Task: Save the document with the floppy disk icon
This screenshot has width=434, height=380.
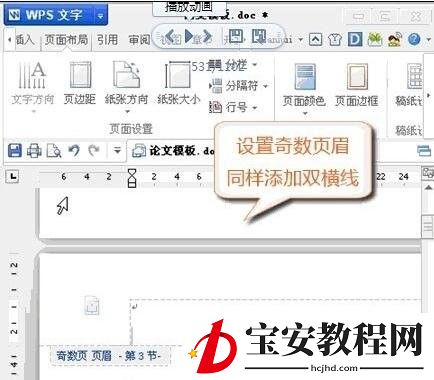Action: [x=15, y=151]
